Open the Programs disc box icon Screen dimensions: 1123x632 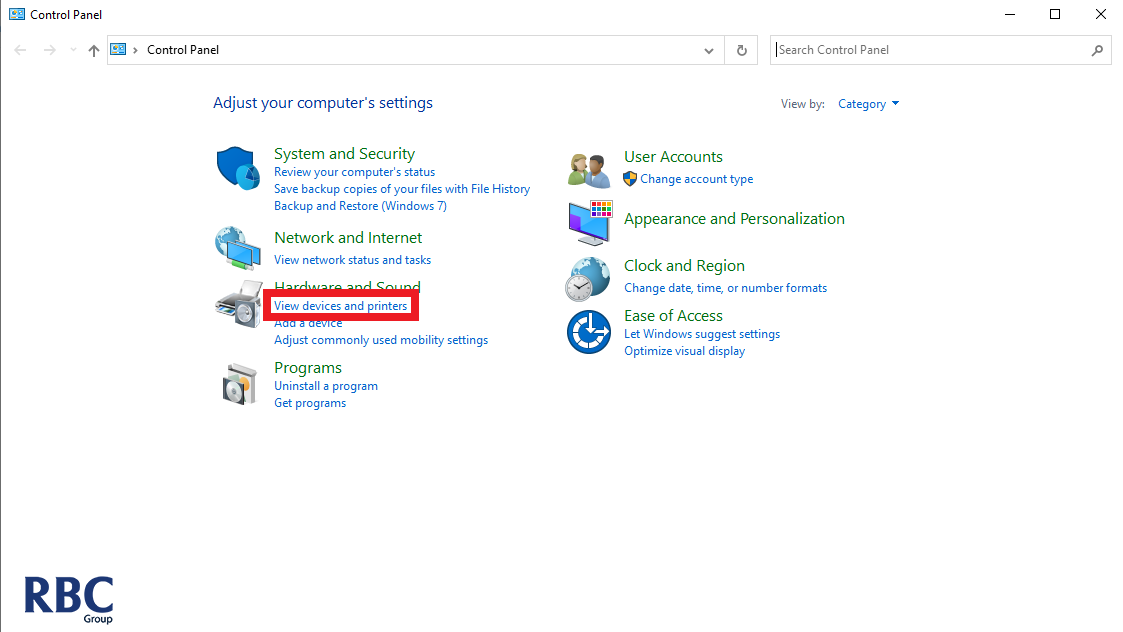click(x=238, y=384)
